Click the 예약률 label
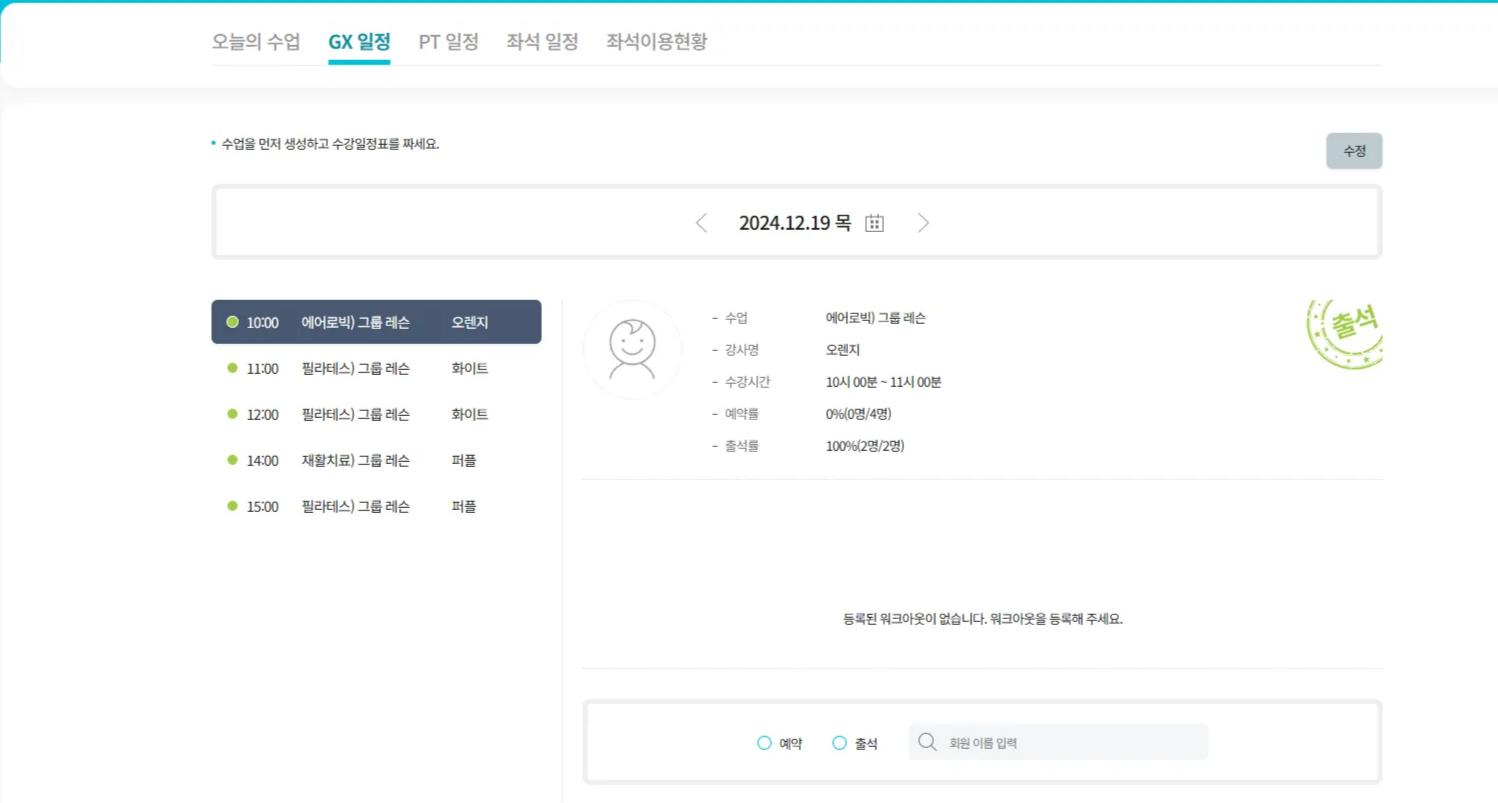Screen dimensions: 1498x803 click(742, 414)
